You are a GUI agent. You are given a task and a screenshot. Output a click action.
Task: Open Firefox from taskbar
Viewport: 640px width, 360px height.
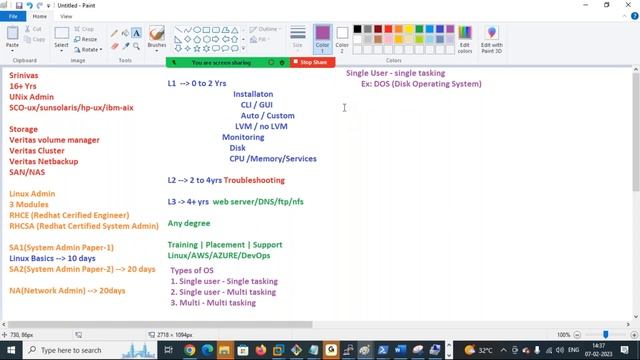tap(260, 350)
